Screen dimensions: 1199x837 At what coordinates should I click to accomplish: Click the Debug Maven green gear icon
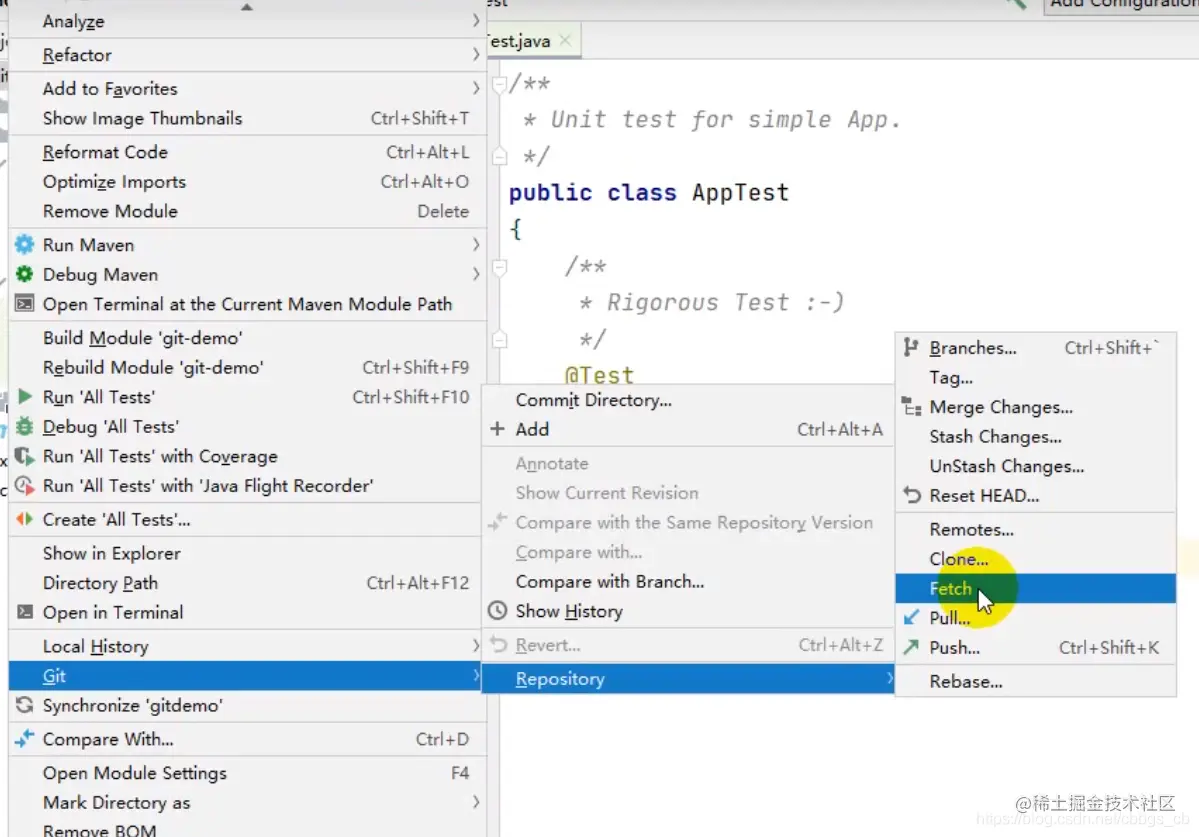tap(24, 274)
